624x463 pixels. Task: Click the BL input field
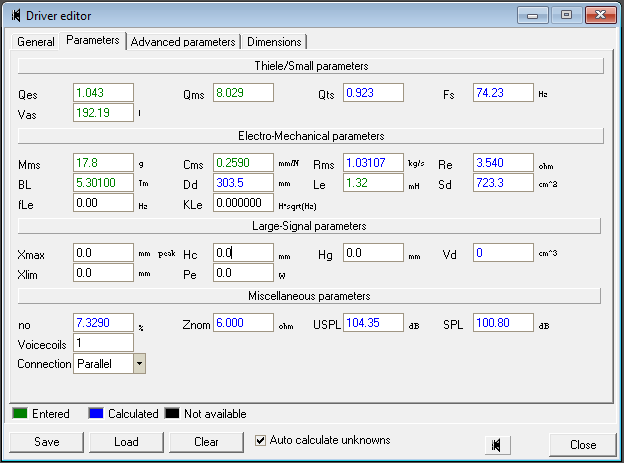click(x=103, y=183)
